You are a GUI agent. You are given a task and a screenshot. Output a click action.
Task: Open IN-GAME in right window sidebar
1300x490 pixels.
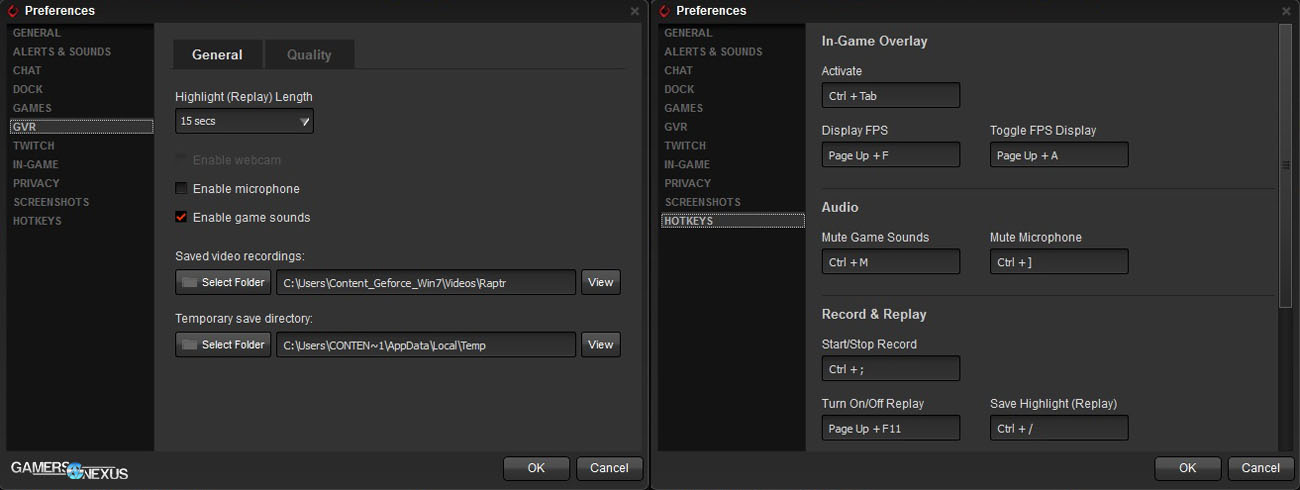coord(688,165)
